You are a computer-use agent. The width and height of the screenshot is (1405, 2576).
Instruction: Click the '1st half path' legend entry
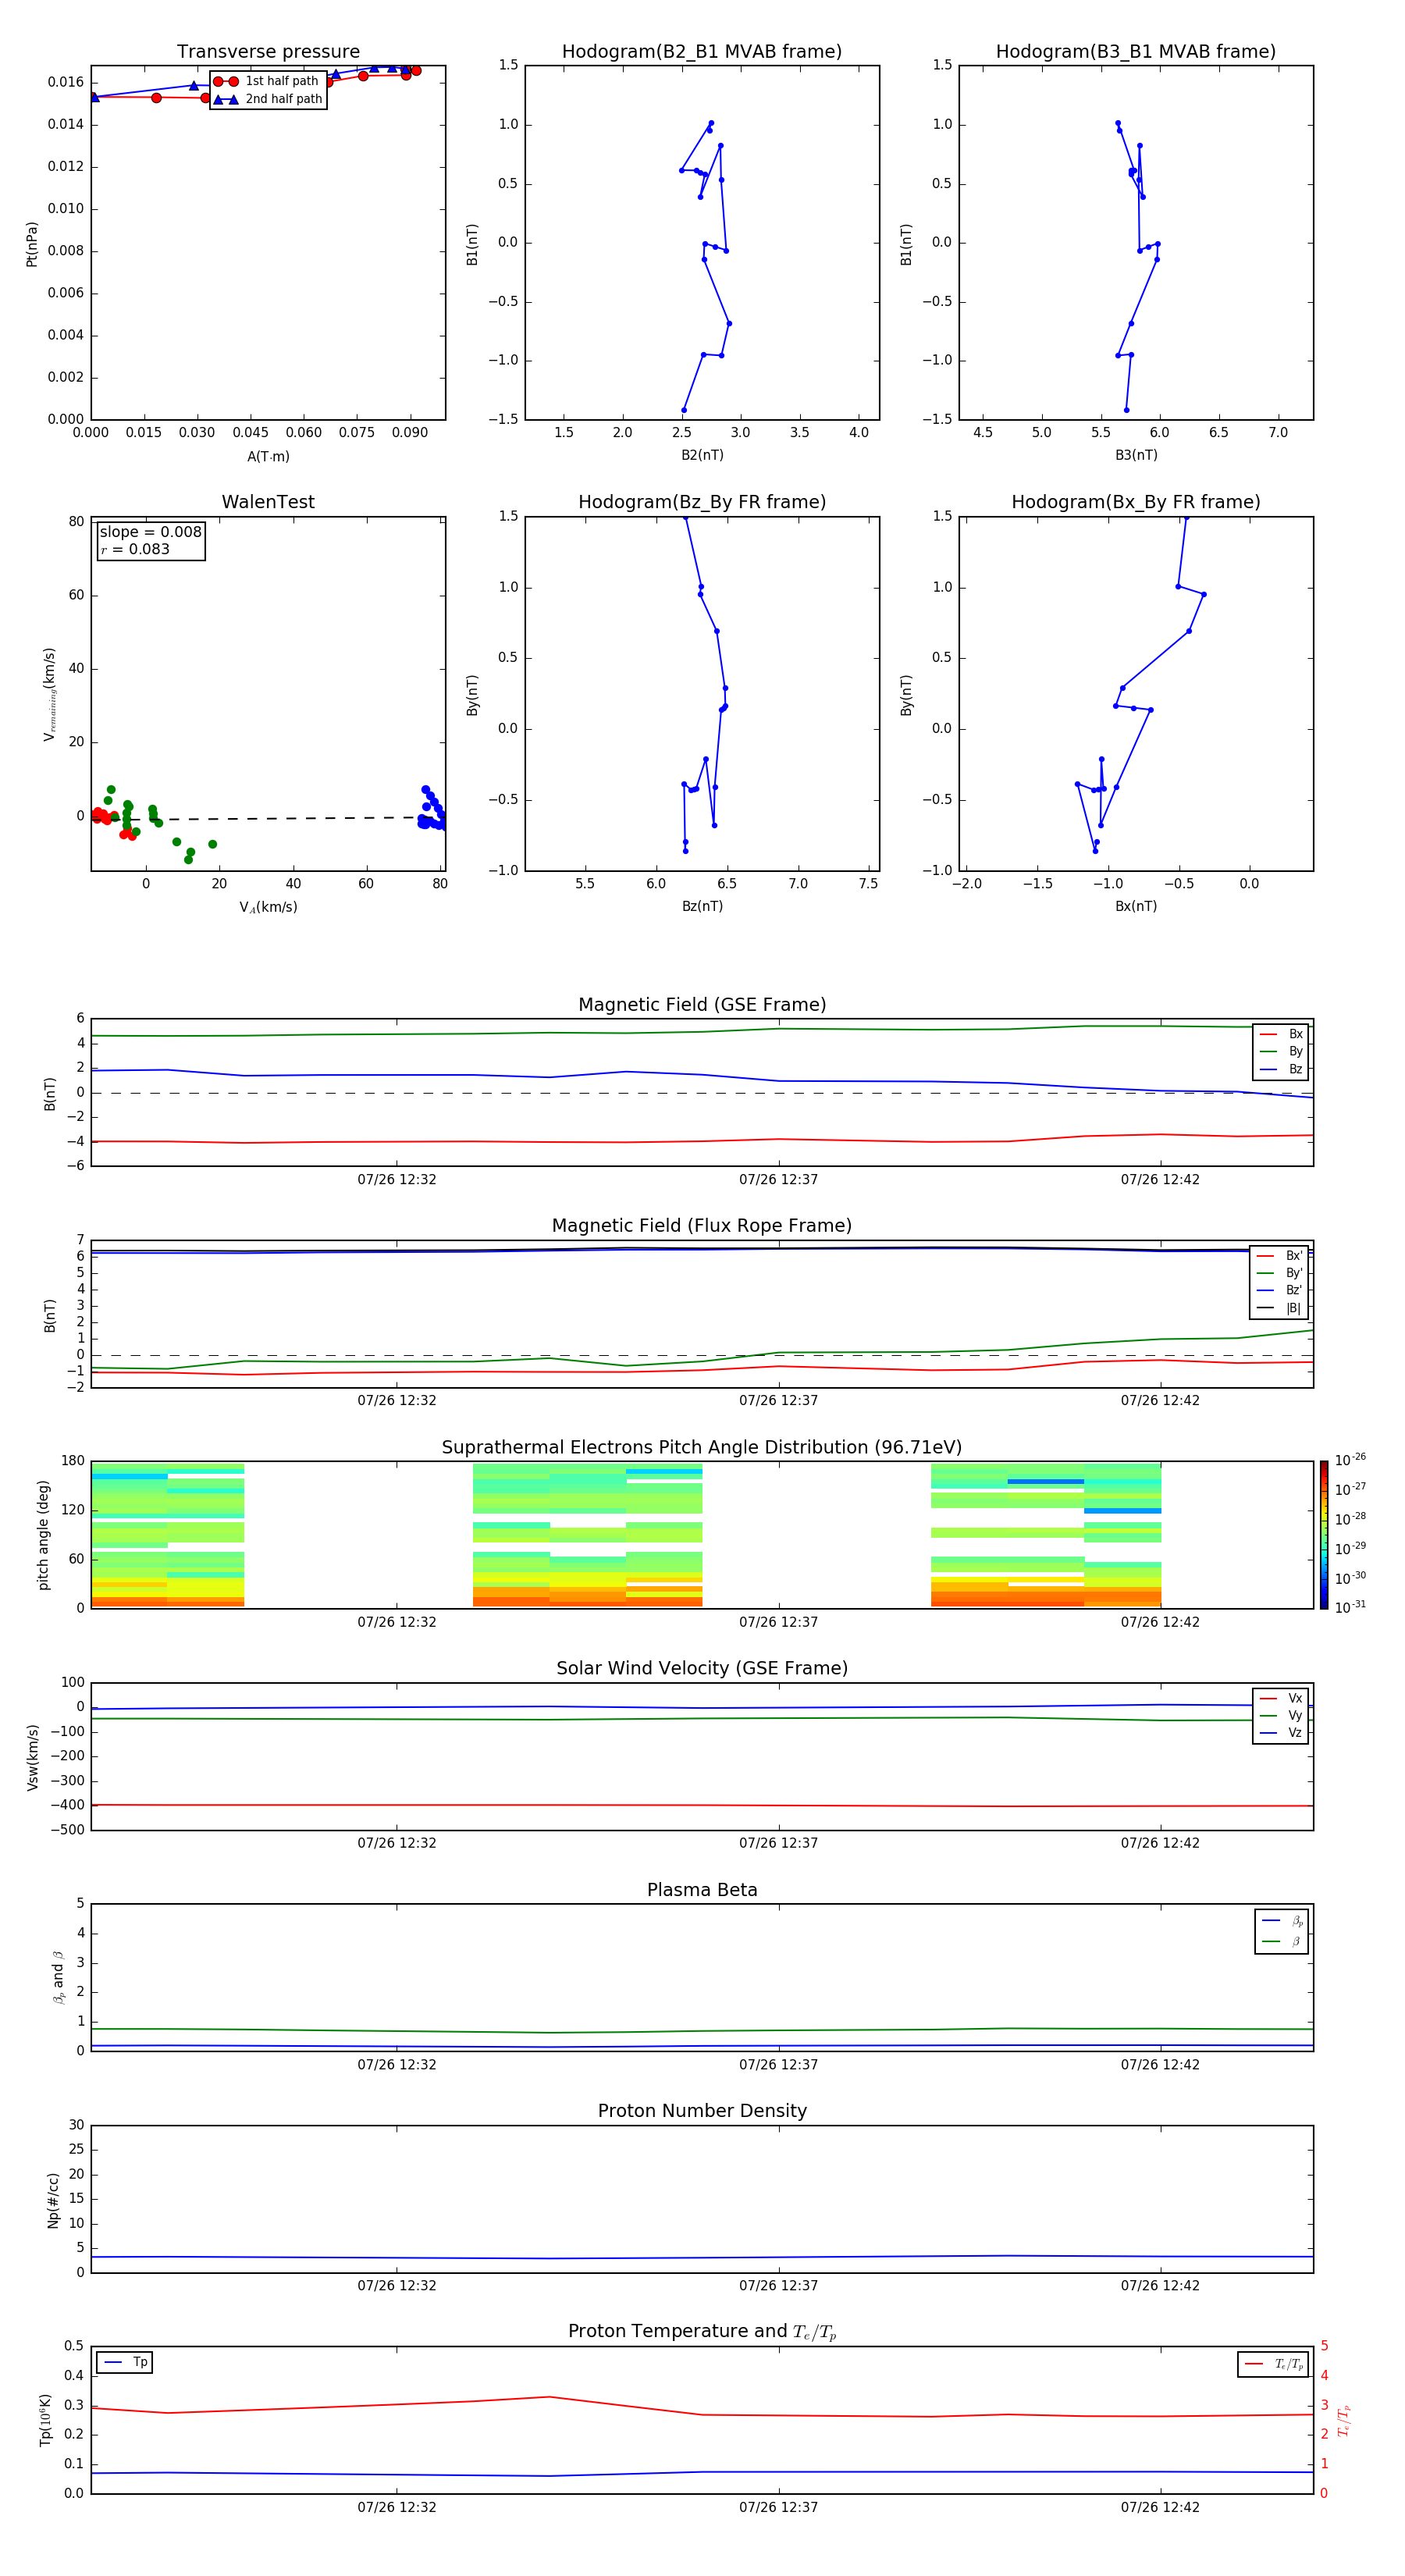[266, 81]
